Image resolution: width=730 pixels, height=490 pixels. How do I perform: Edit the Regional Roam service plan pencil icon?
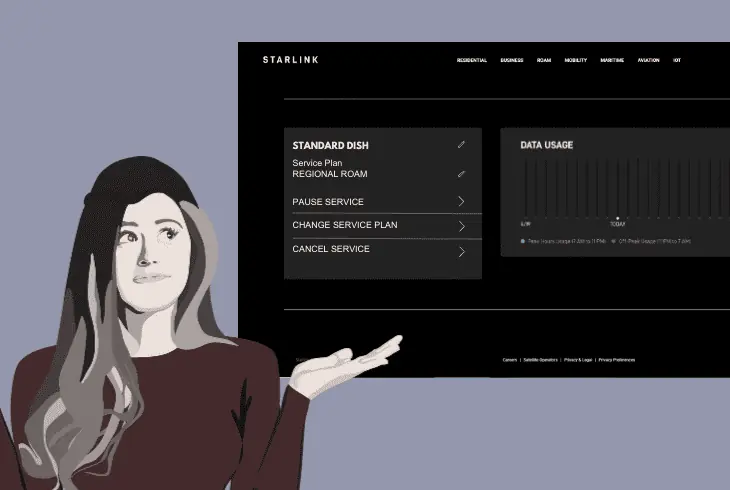coord(461,174)
